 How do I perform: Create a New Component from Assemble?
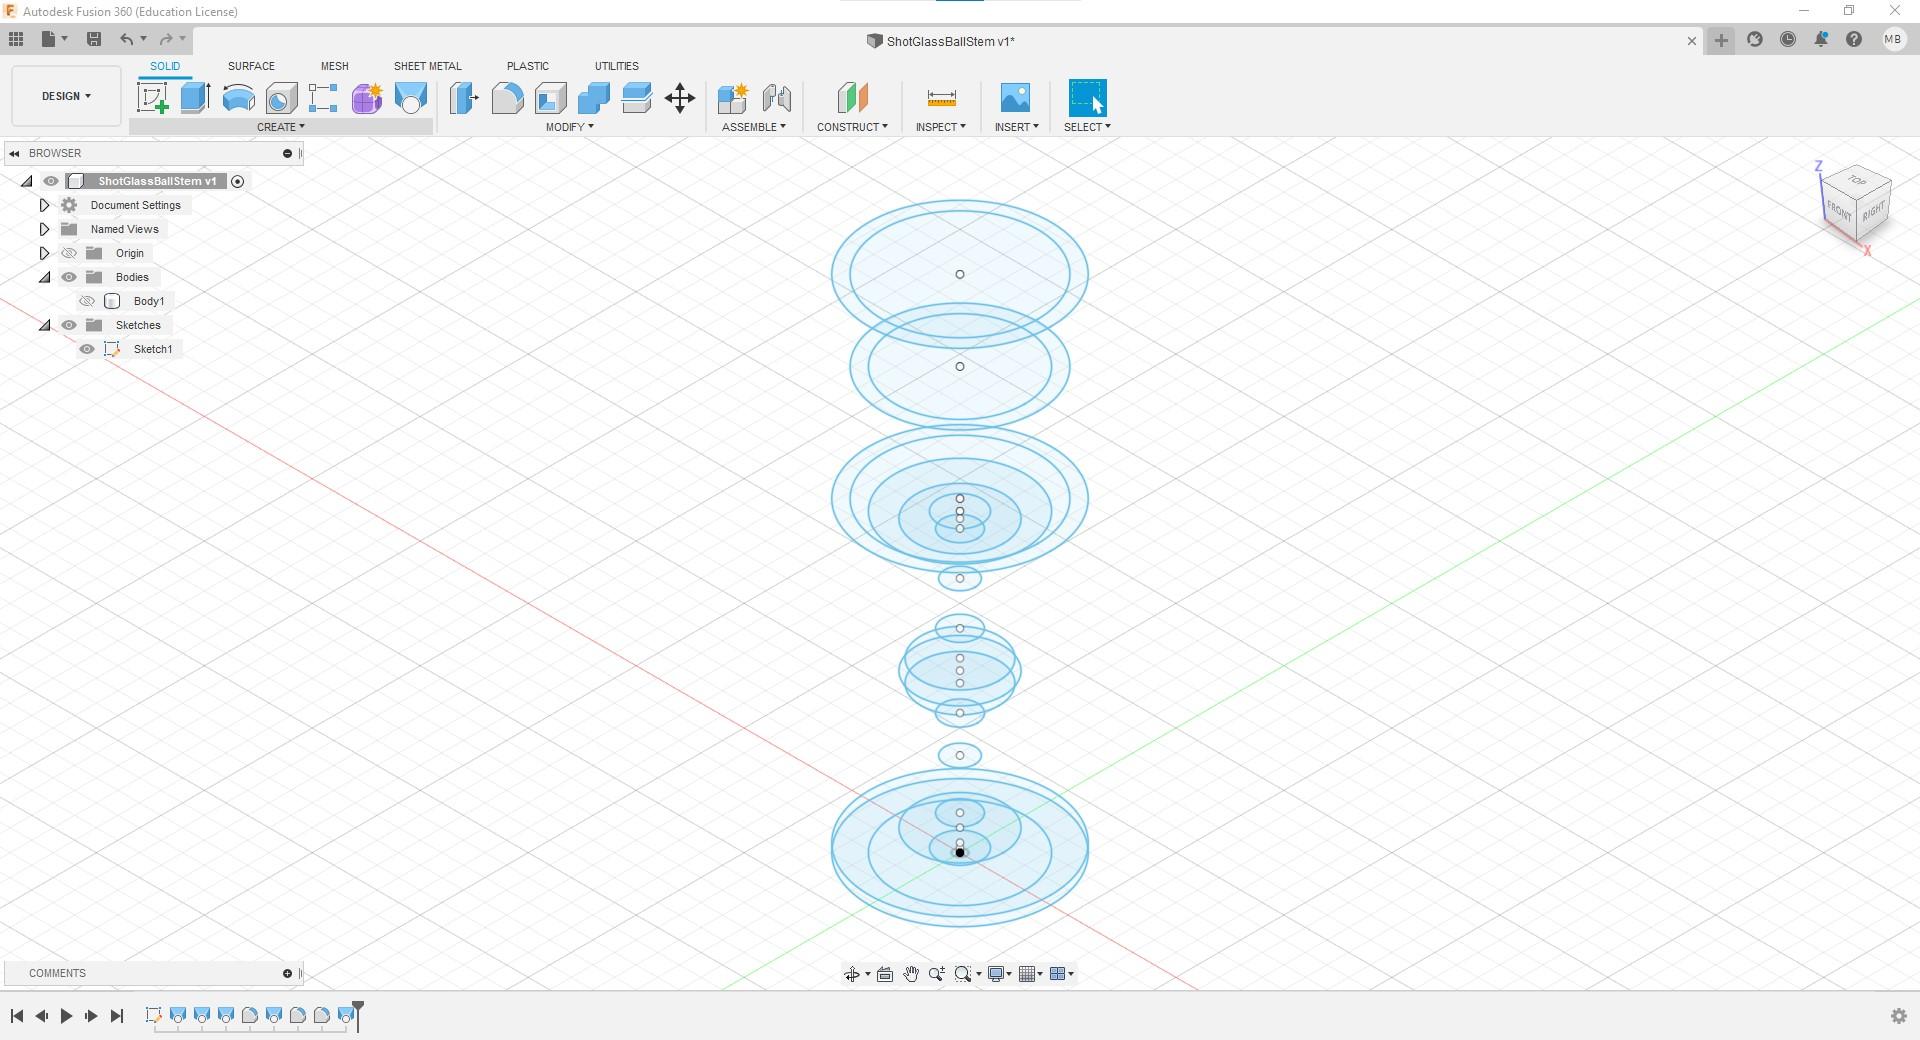click(x=732, y=98)
